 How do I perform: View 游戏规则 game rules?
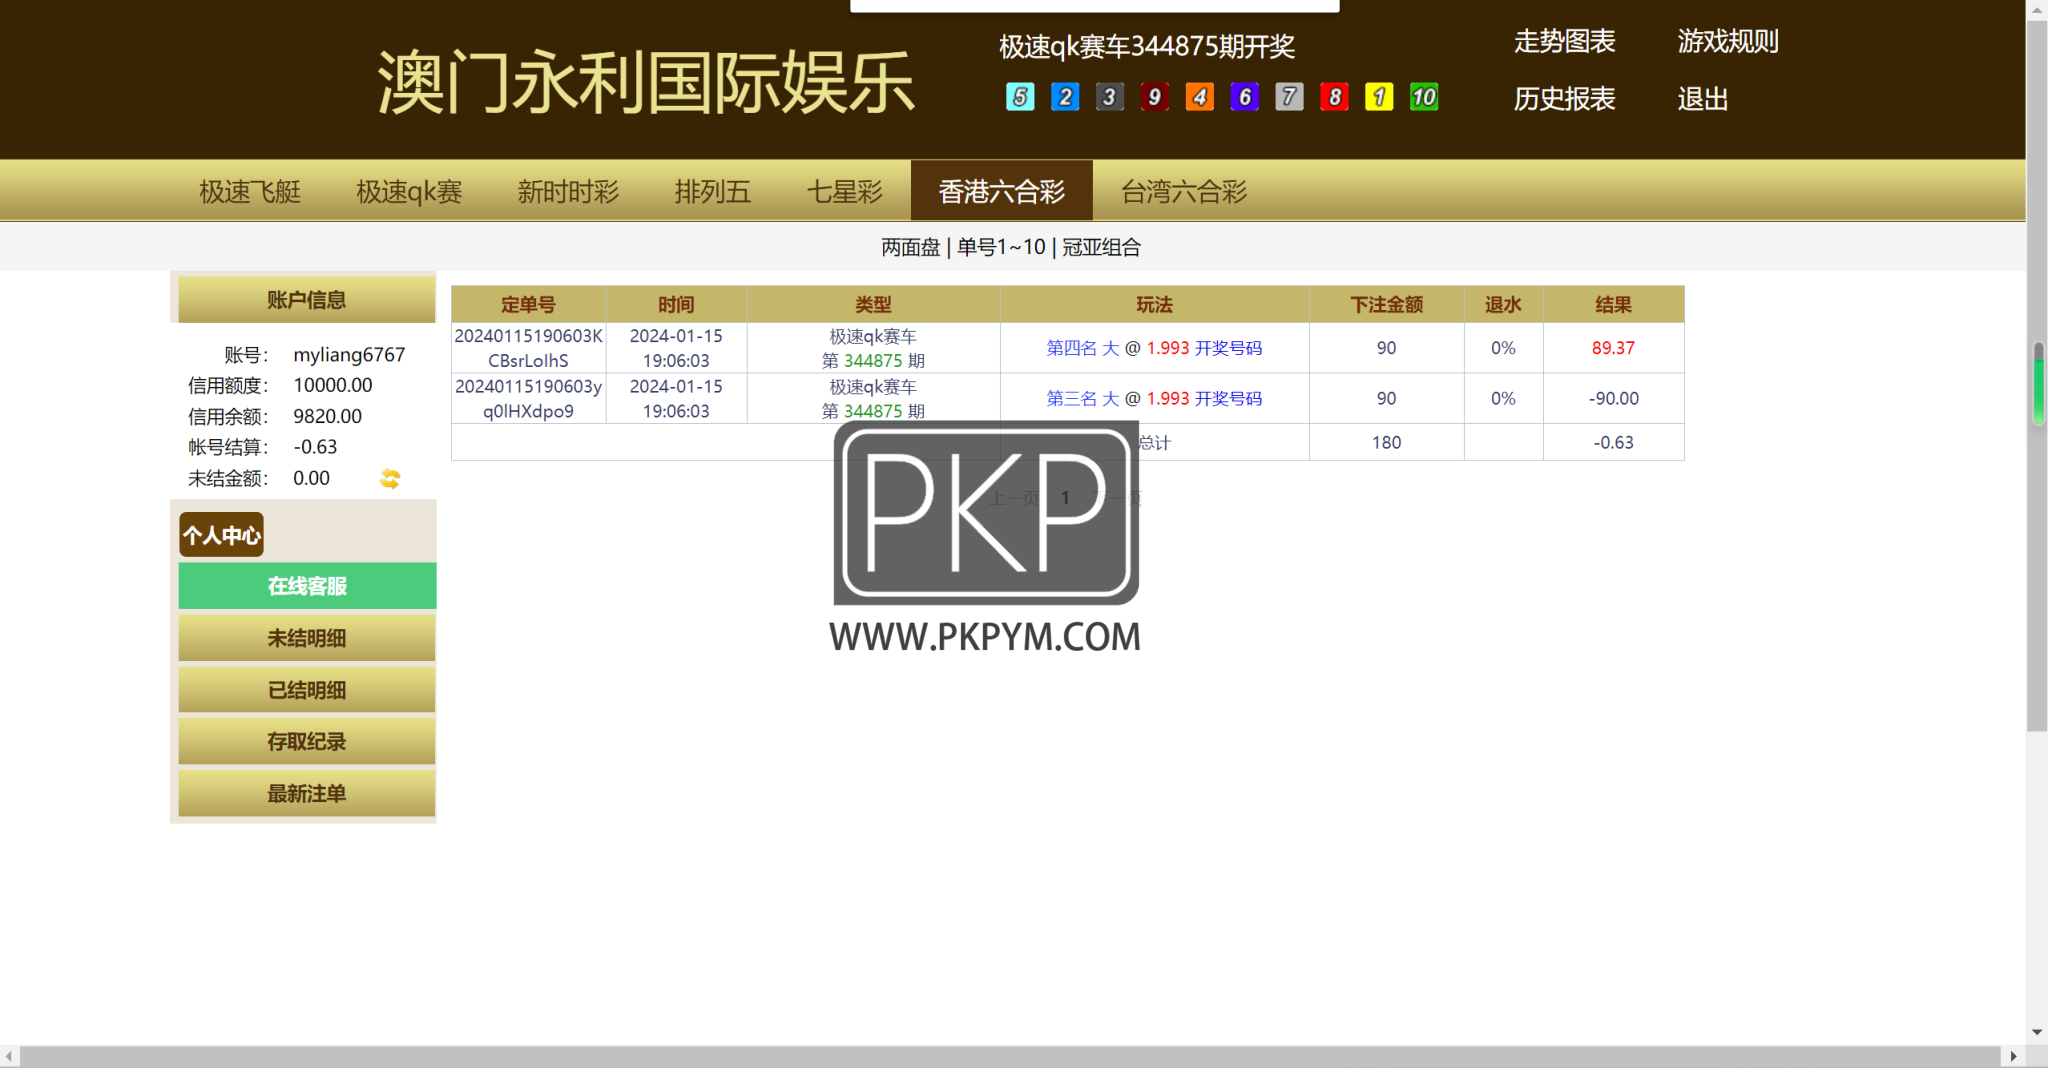pos(1728,41)
